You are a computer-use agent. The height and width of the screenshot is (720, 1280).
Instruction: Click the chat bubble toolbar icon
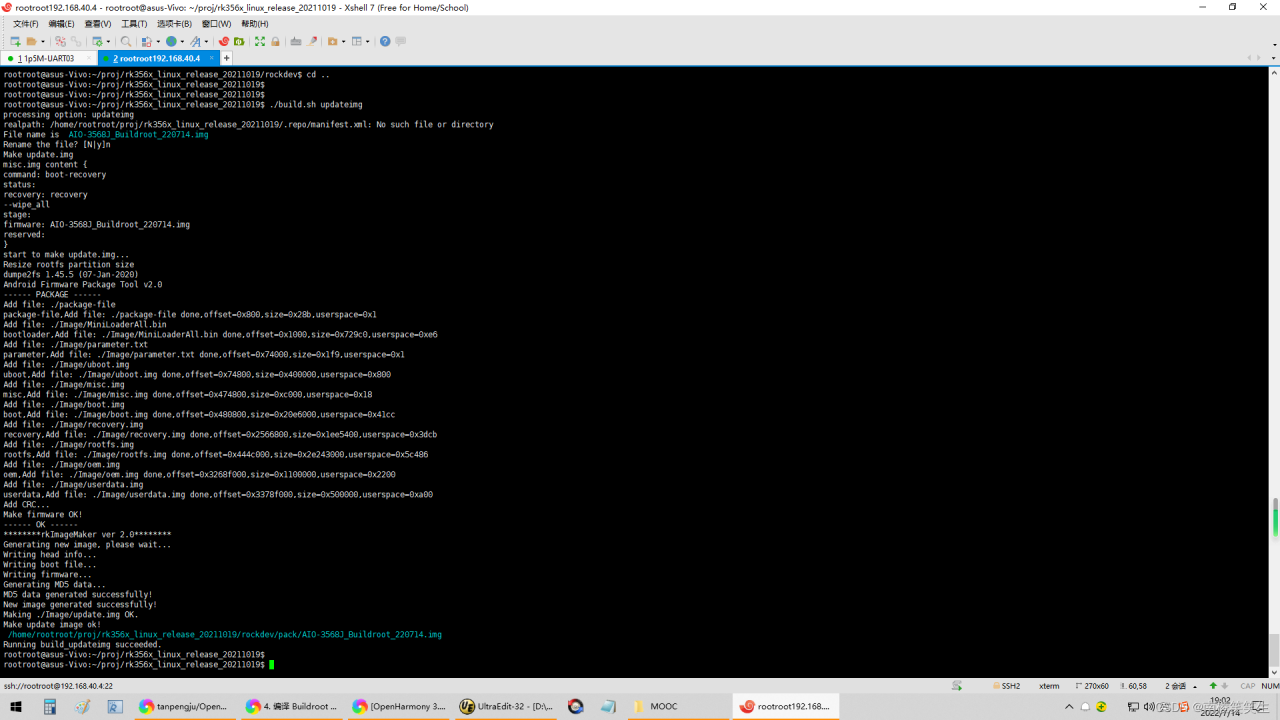tap(401, 41)
